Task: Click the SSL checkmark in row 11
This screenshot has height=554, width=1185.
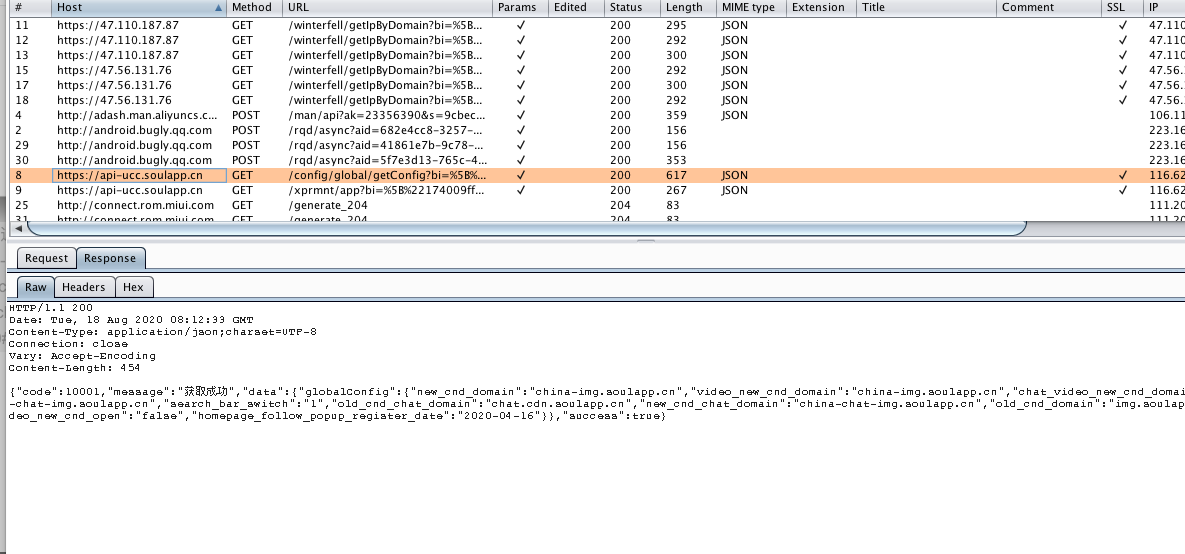Action: [x=1122, y=25]
